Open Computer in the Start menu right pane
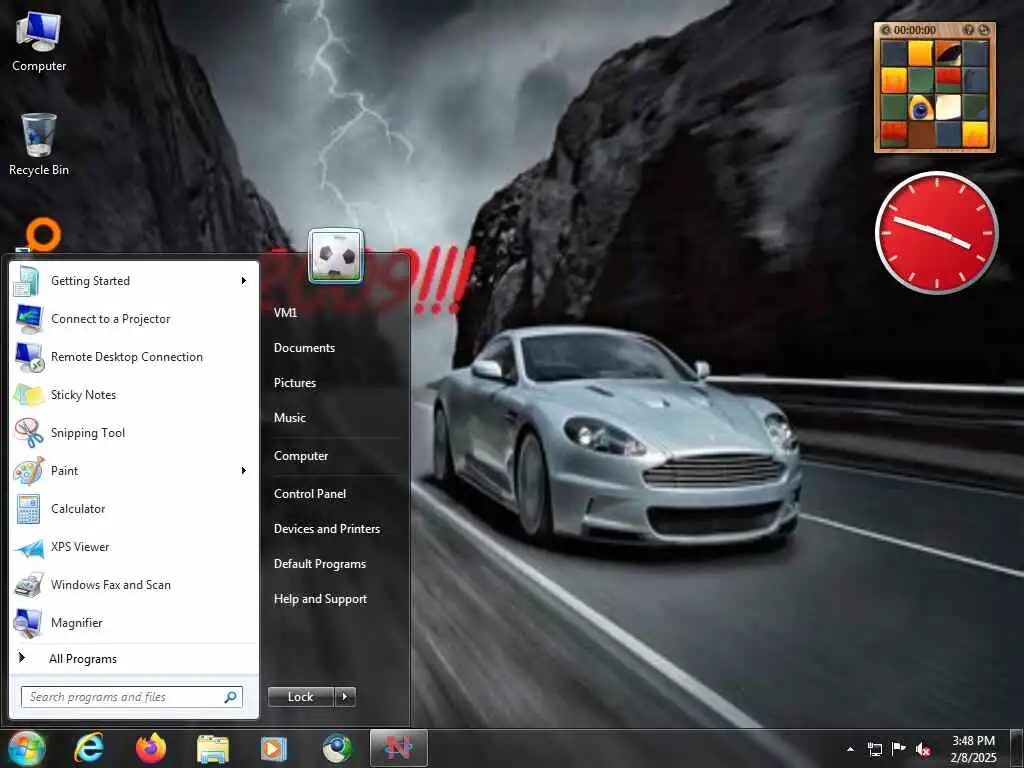The image size is (1024, 768). pos(301,456)
